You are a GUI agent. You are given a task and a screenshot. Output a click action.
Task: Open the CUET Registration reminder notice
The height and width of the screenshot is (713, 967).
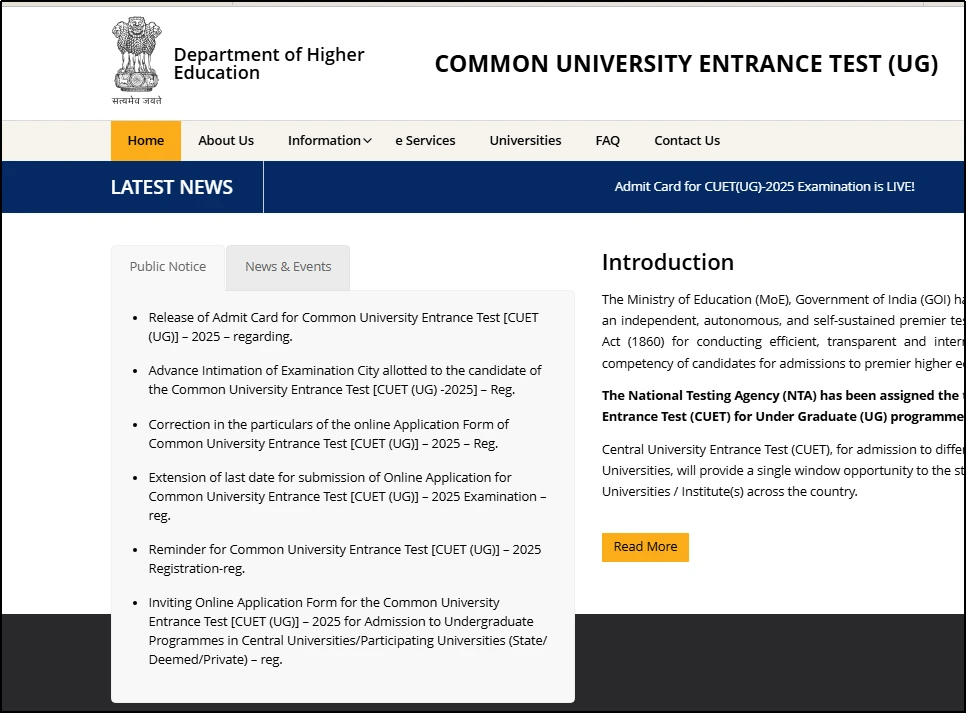[345, 558]
